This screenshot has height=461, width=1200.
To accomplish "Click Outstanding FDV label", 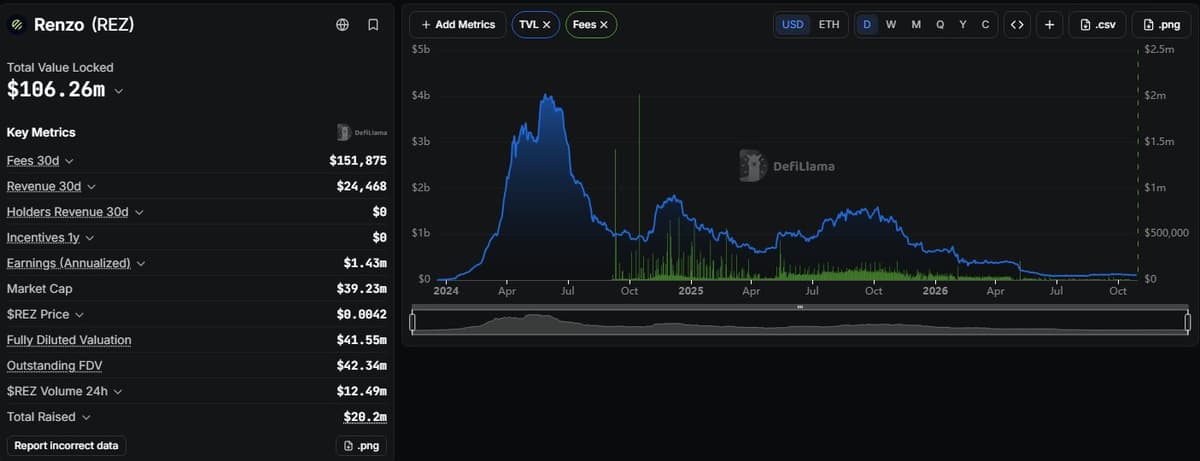I will 54,366.
